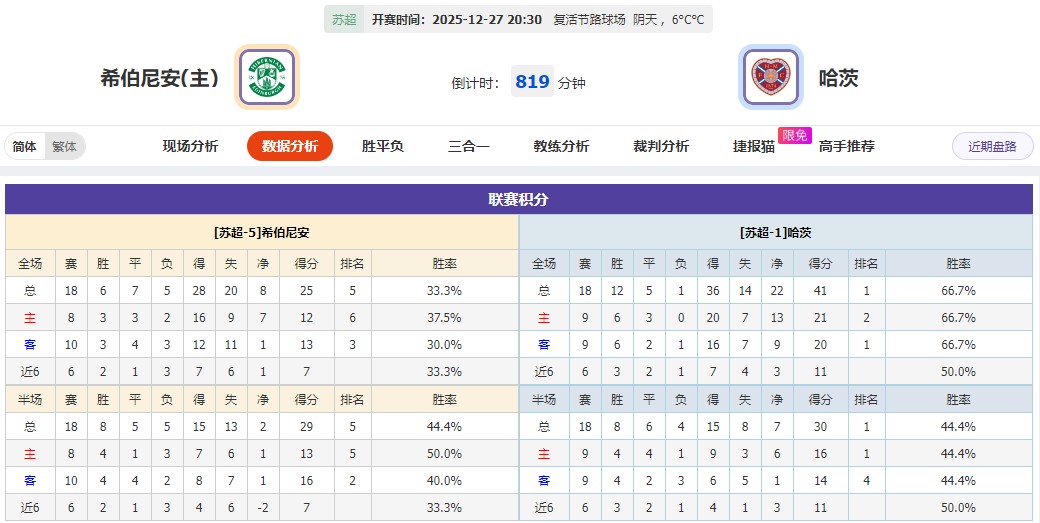View the 教练分析 tab
The width and height of the screenshot is (1040, 523).
[561, 146]
